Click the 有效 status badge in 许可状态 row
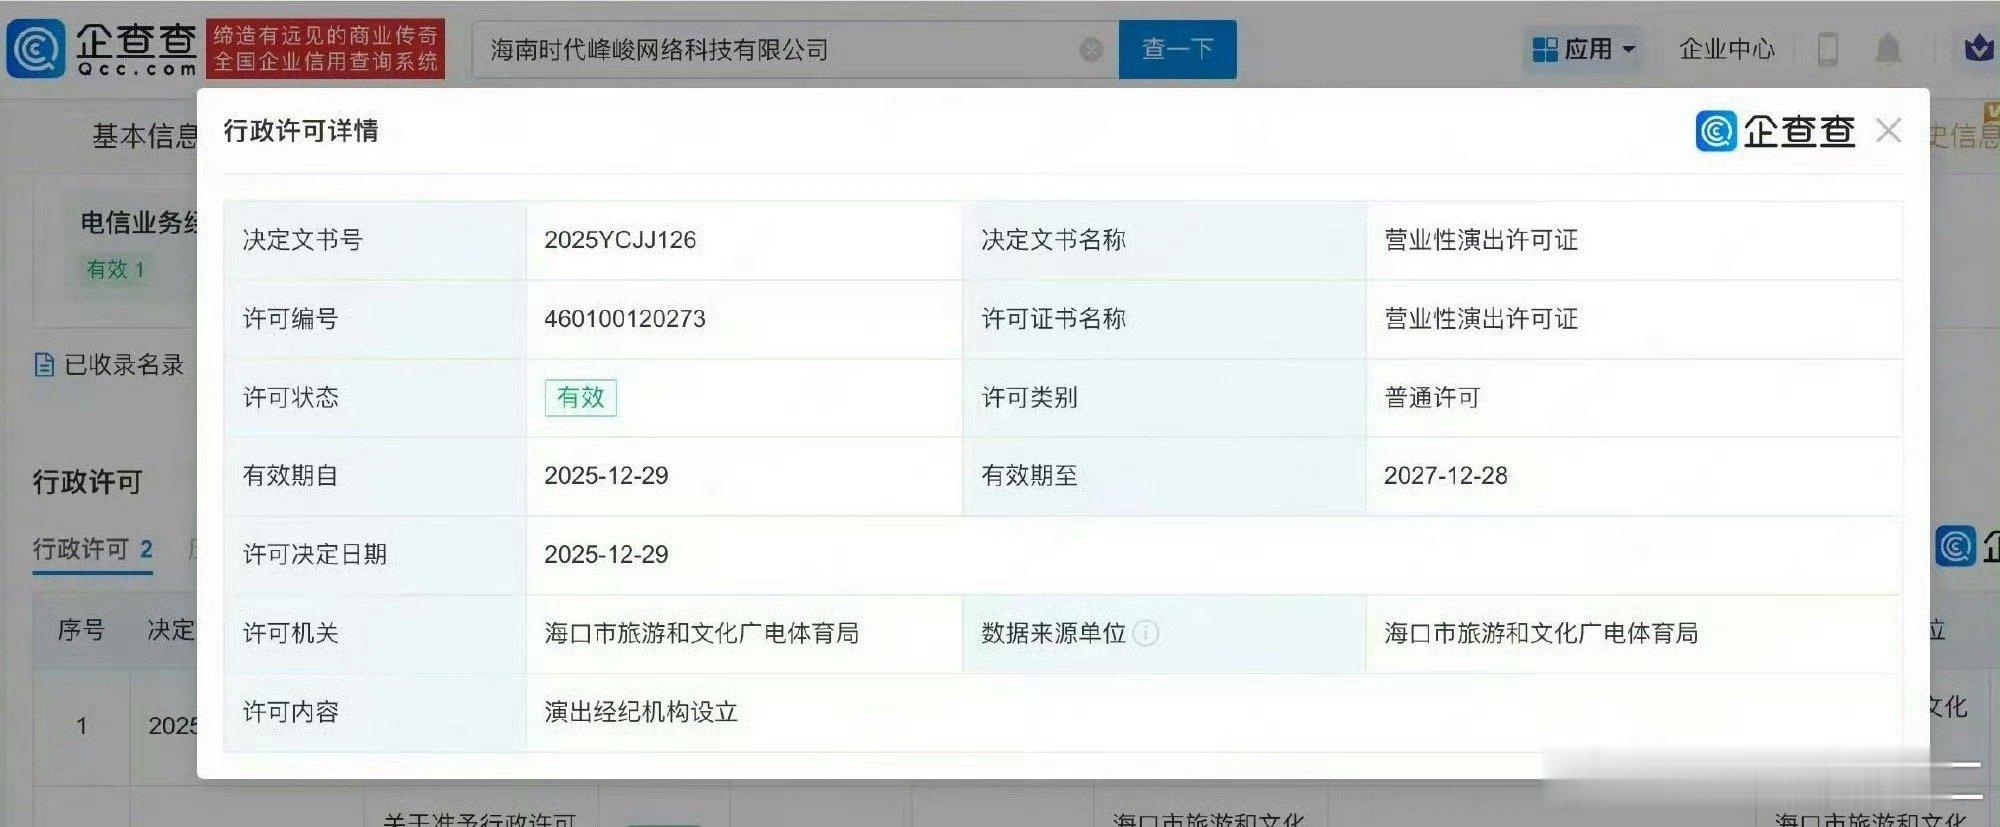Screen dimensions: 2000x827 [x=580, y=397]
